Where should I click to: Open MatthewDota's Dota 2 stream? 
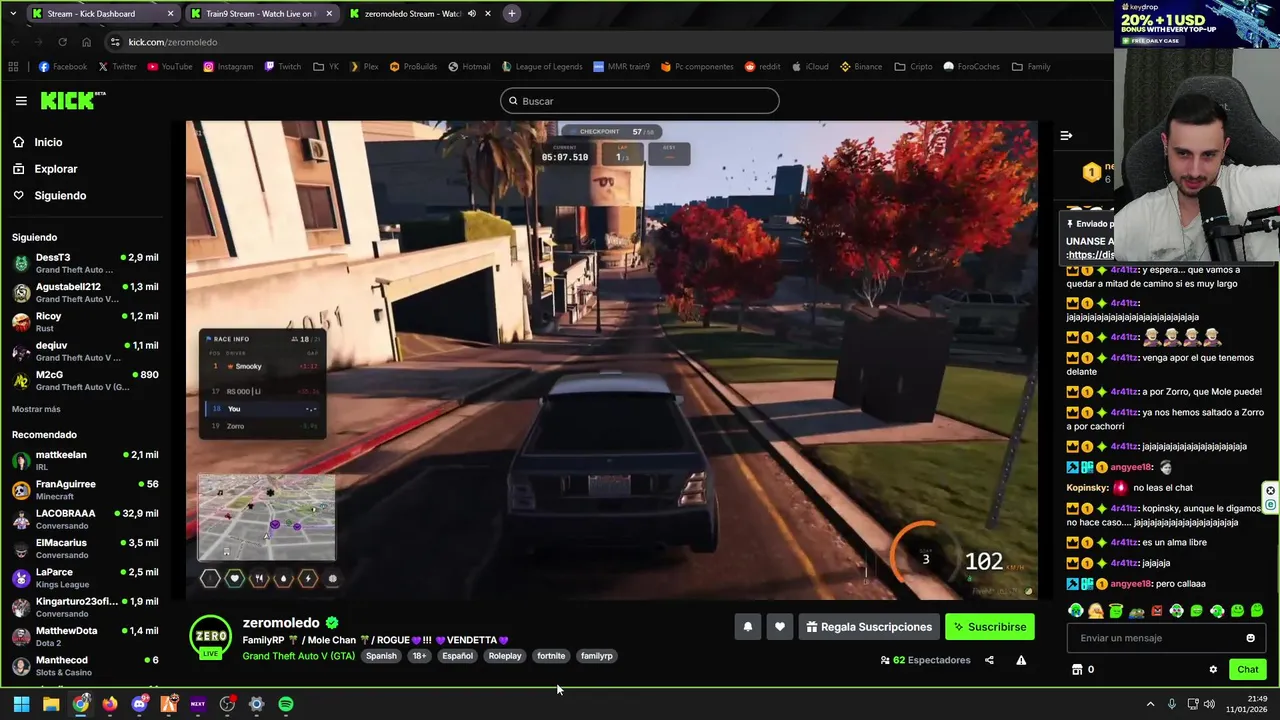tap(85, 636)
